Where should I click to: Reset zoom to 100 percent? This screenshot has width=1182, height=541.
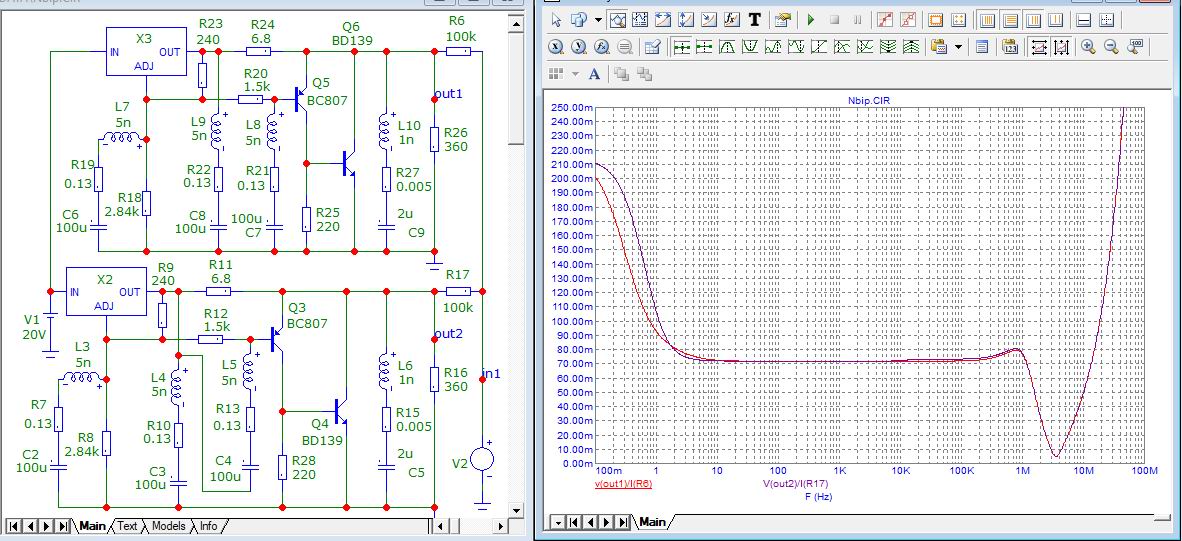point(1135,46)
